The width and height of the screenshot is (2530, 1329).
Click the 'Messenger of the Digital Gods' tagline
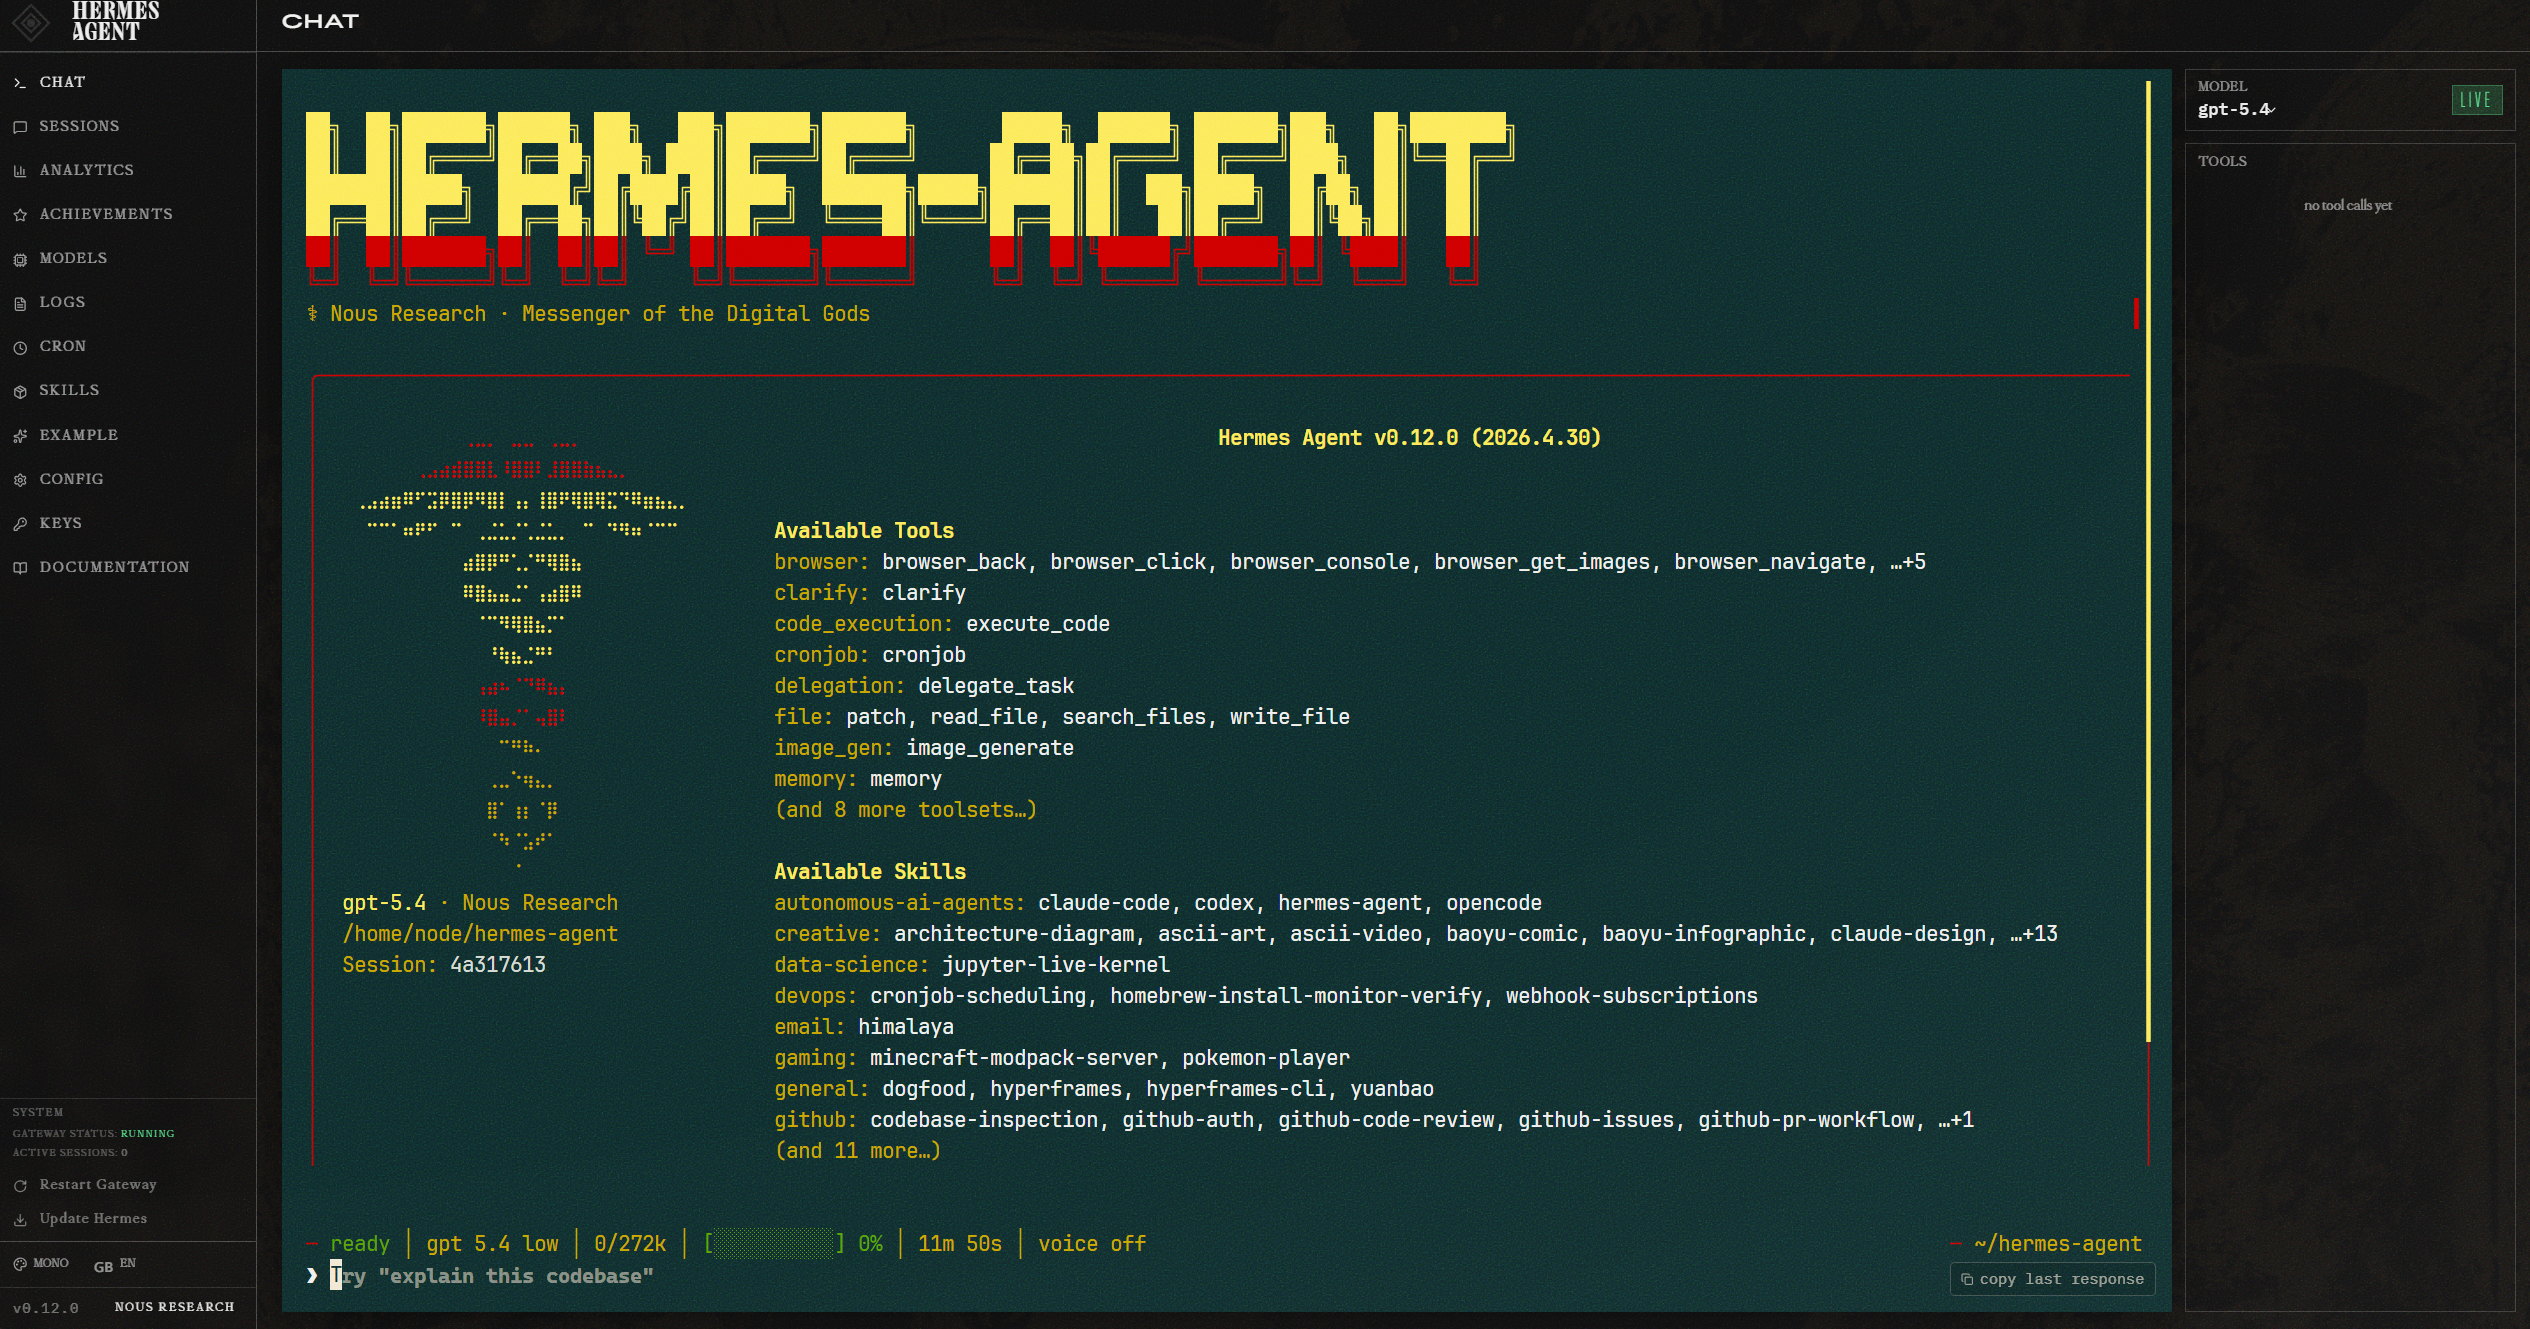tap(696, 314)
